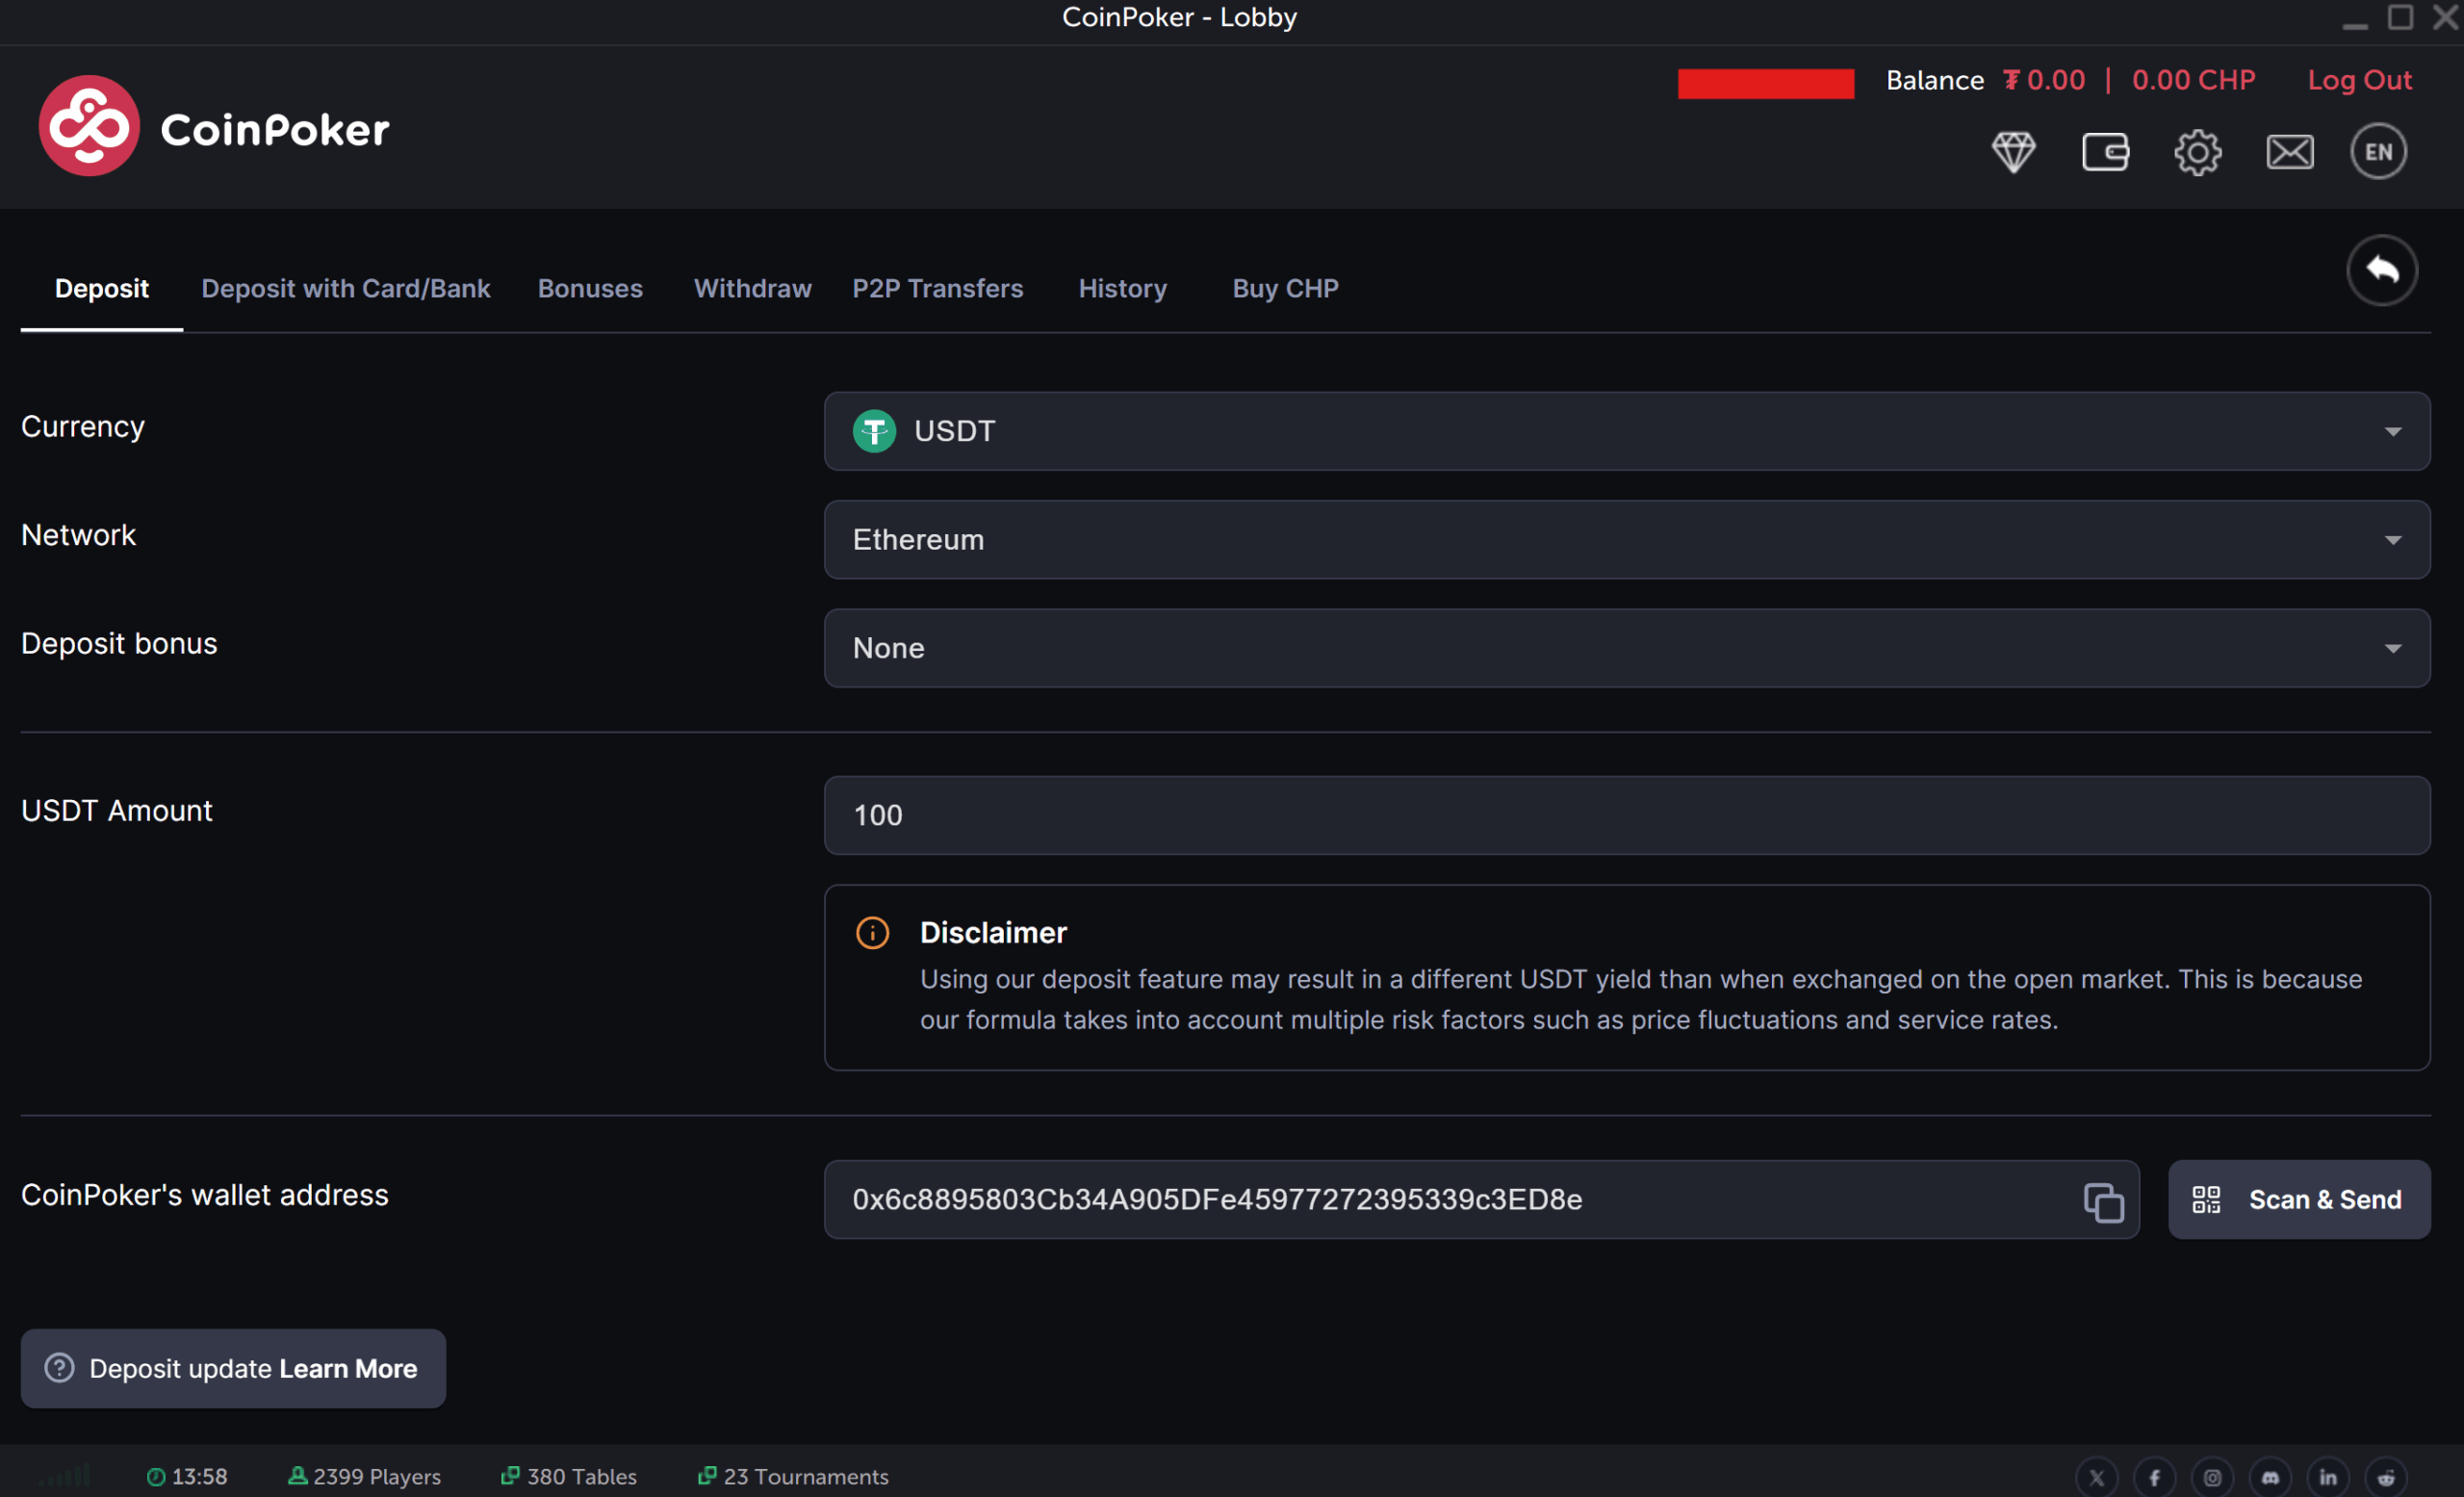
Task: Click the CoinPoker logo
Action: [x=214, y=127]
